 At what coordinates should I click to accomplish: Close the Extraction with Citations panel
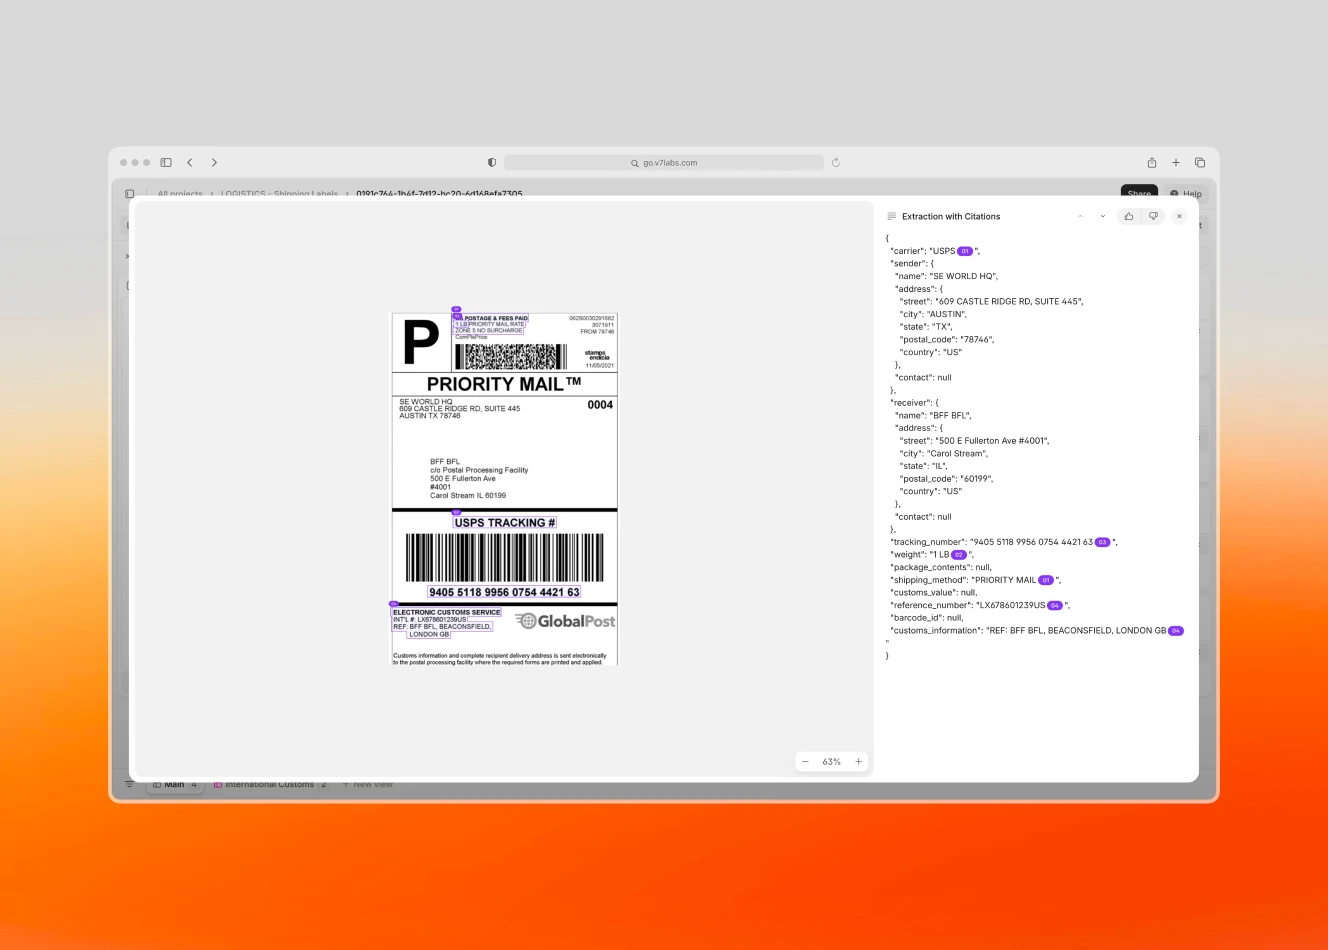coord(1179,216)
